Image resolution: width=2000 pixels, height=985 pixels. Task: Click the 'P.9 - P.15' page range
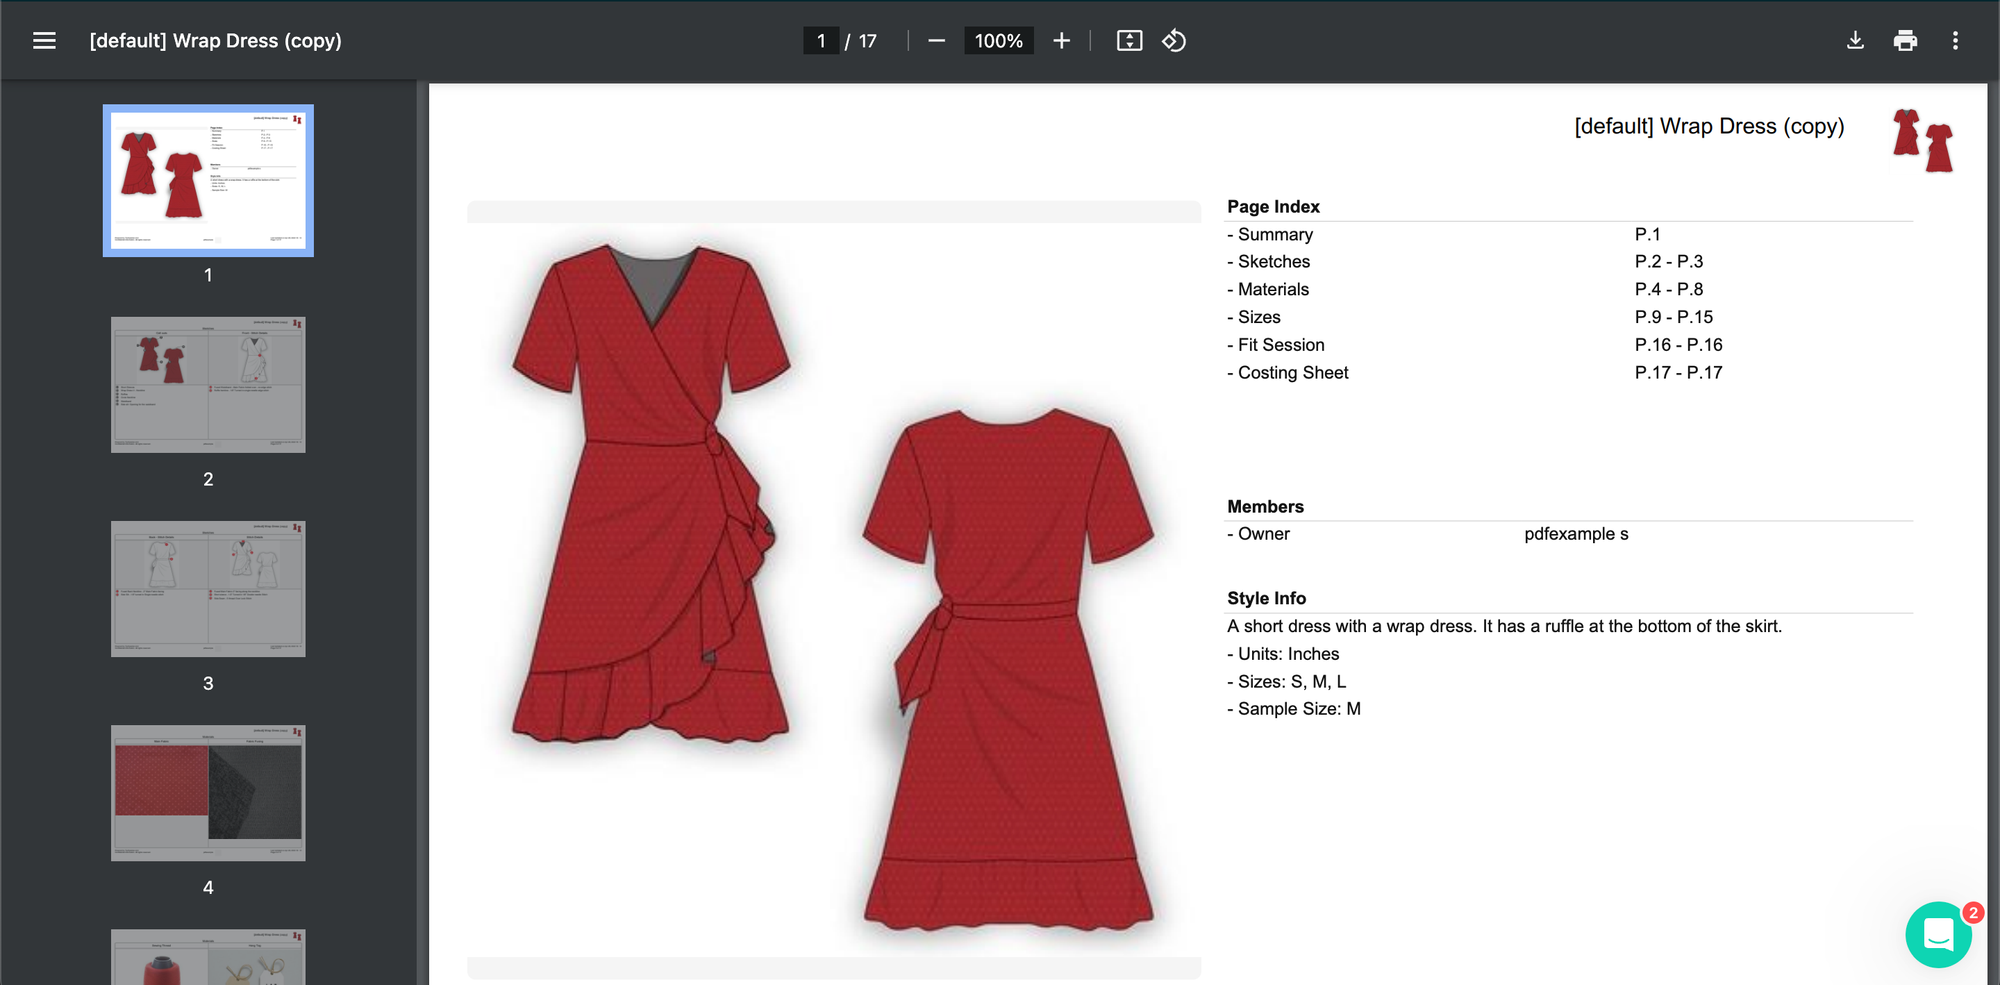pos(1674,317)
